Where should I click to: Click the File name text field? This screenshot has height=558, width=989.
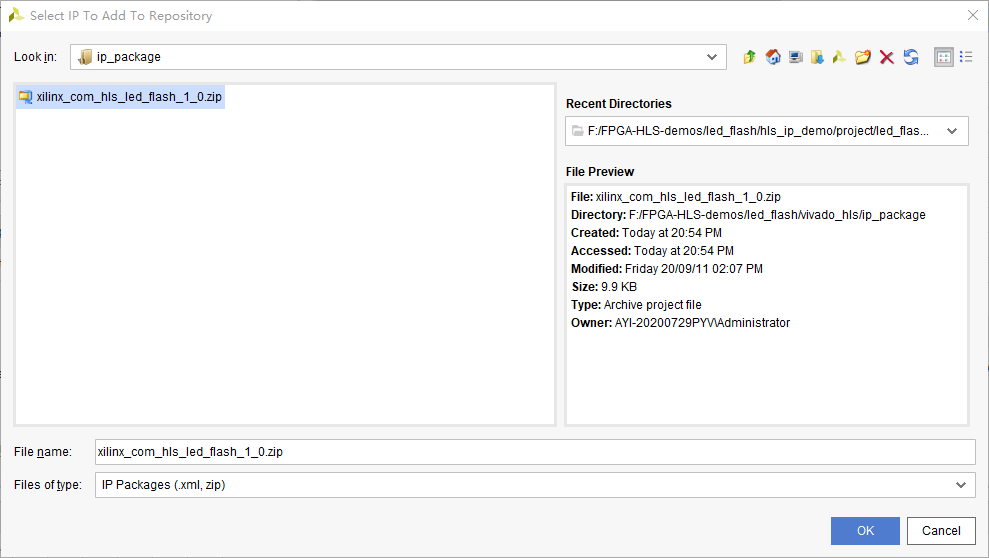(x=534, y=452)
